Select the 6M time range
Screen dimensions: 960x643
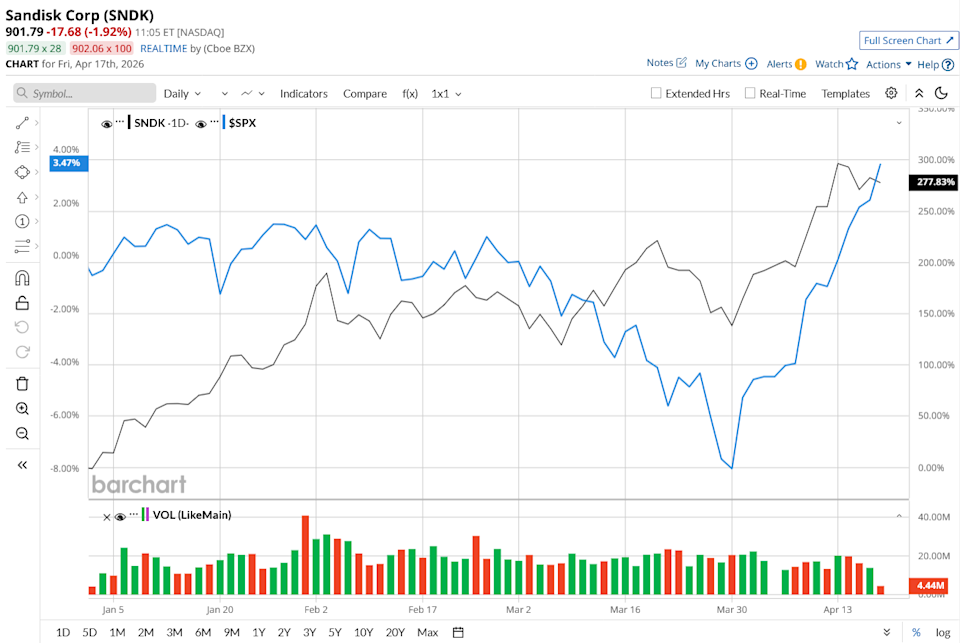pos(203,632)
